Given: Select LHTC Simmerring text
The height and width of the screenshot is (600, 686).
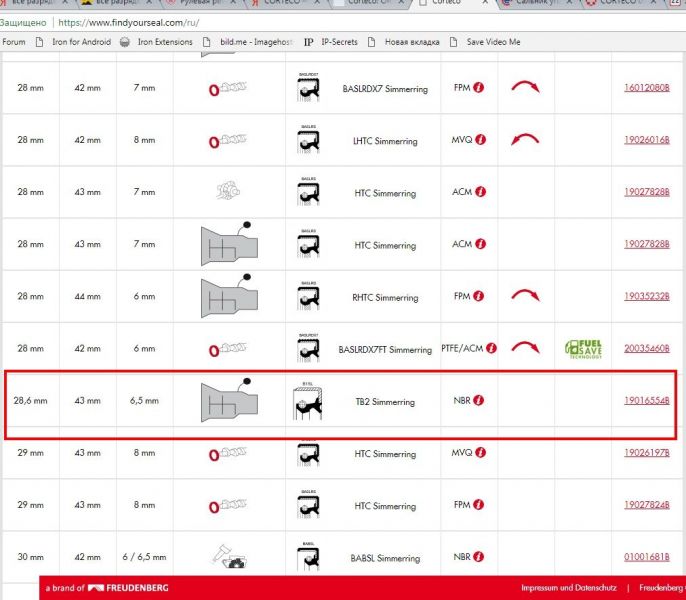Looking at the screenshot, I should (x=385, y=141).
